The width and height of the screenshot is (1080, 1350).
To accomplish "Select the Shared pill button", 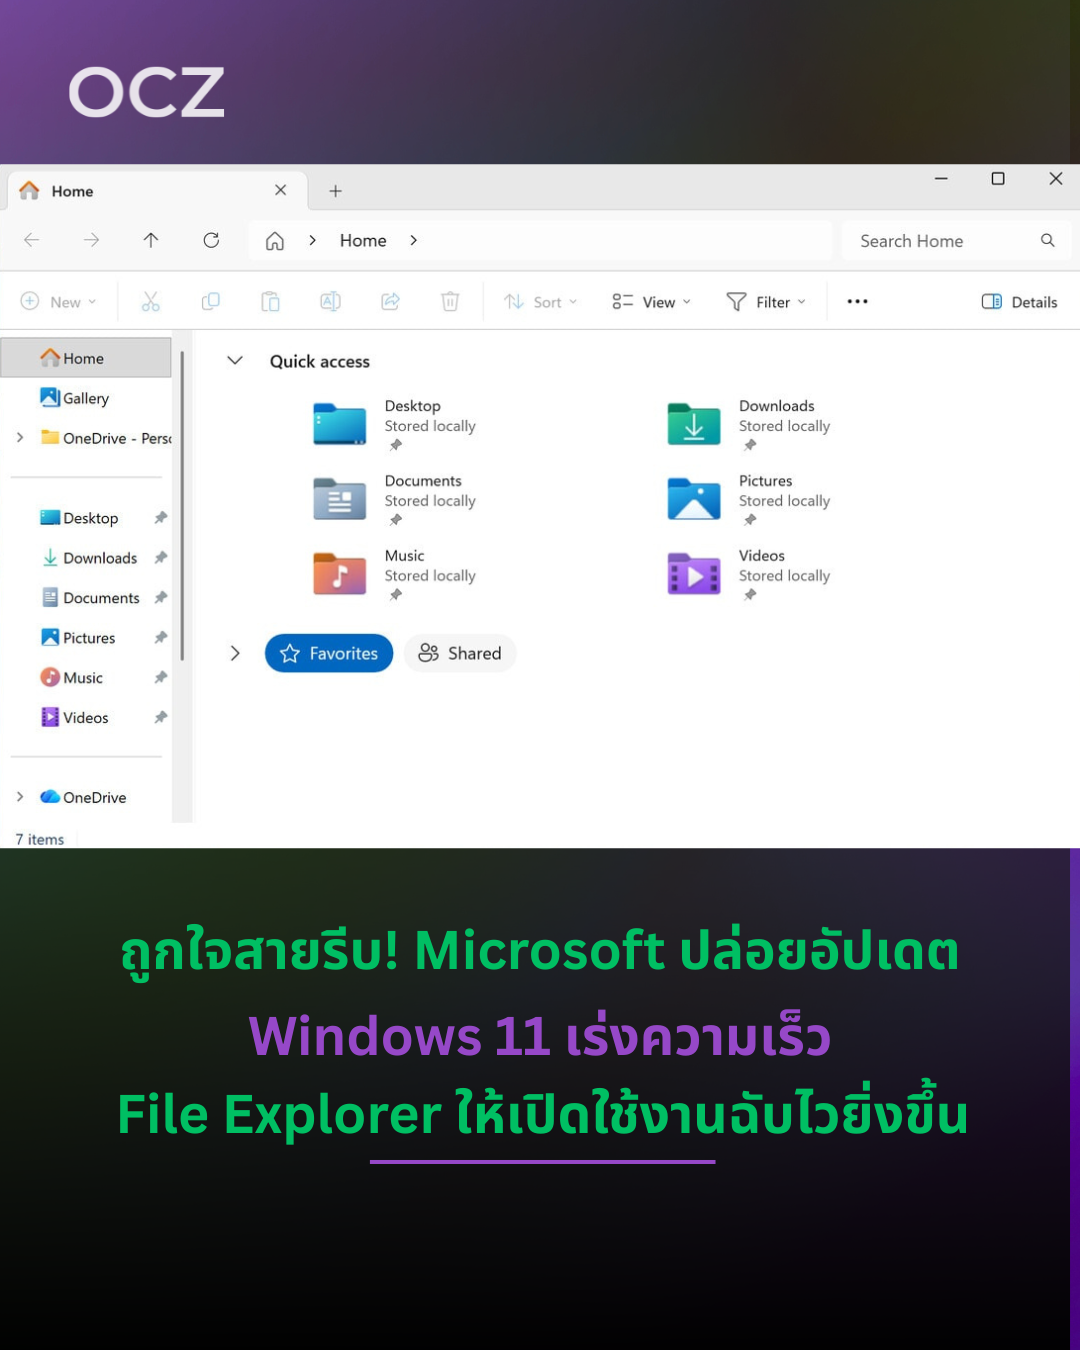I will tap(460, 653).
